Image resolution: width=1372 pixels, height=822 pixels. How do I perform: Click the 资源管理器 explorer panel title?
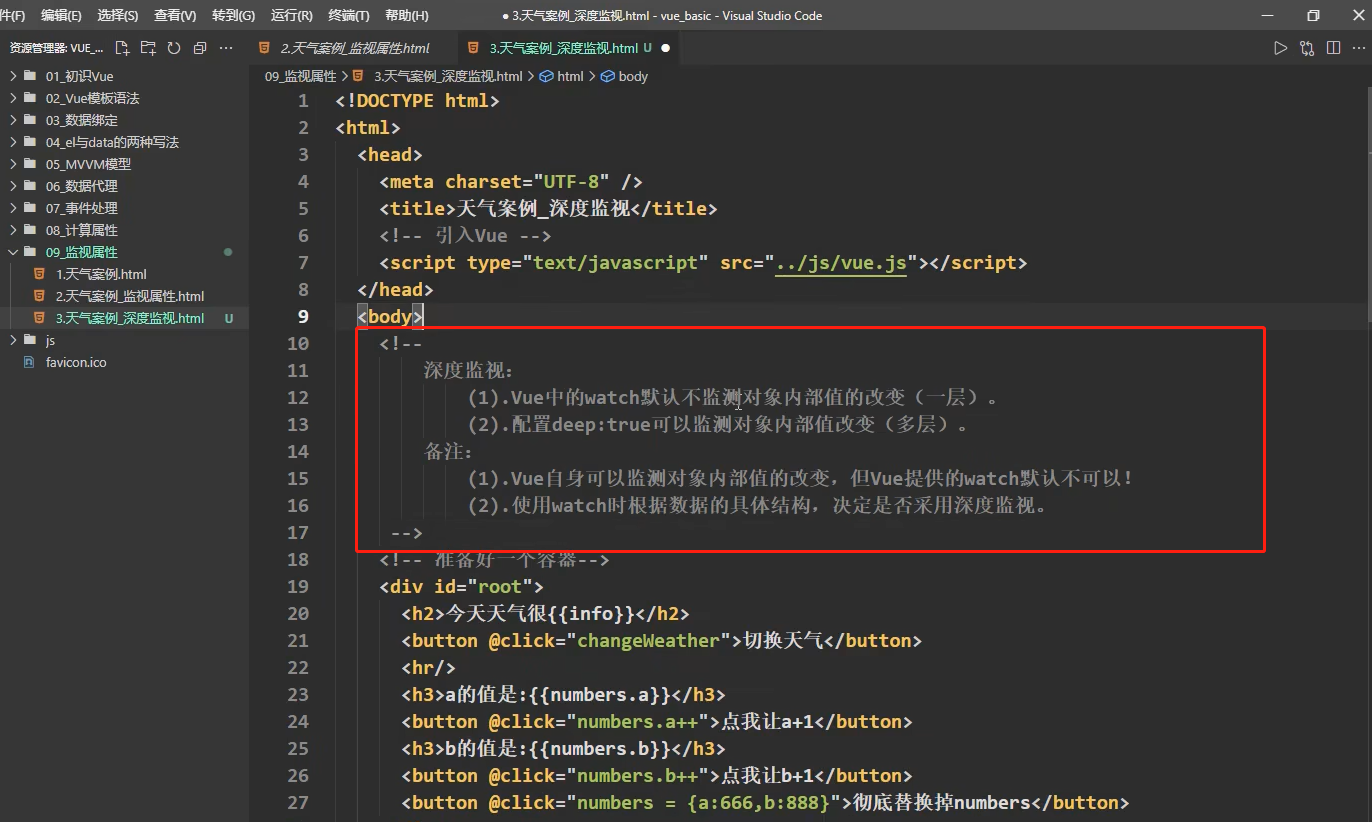(x=56, y=48)
